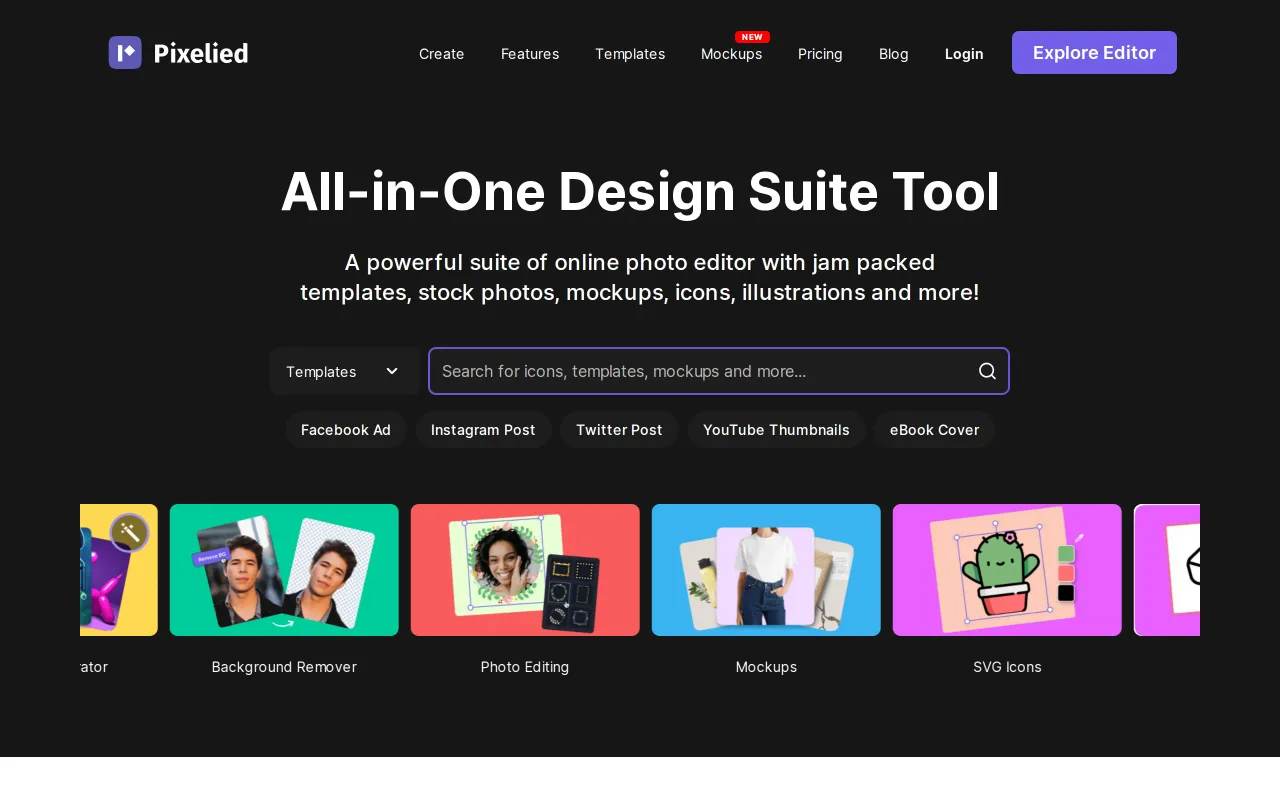The height and width of the screenshot is (800, 1280).
Task: Click the Photo Editing label
Action: click(x=525, y=667)
